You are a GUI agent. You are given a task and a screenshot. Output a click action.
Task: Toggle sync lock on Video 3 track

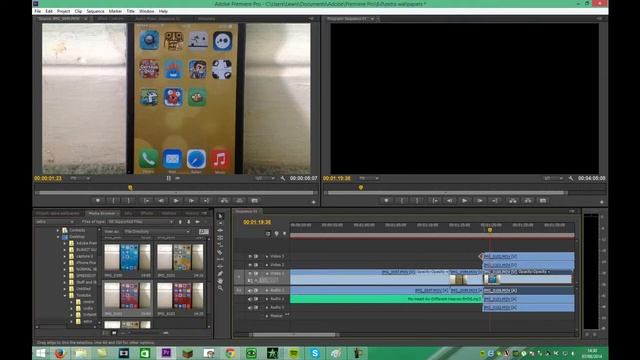coord(256,256)
